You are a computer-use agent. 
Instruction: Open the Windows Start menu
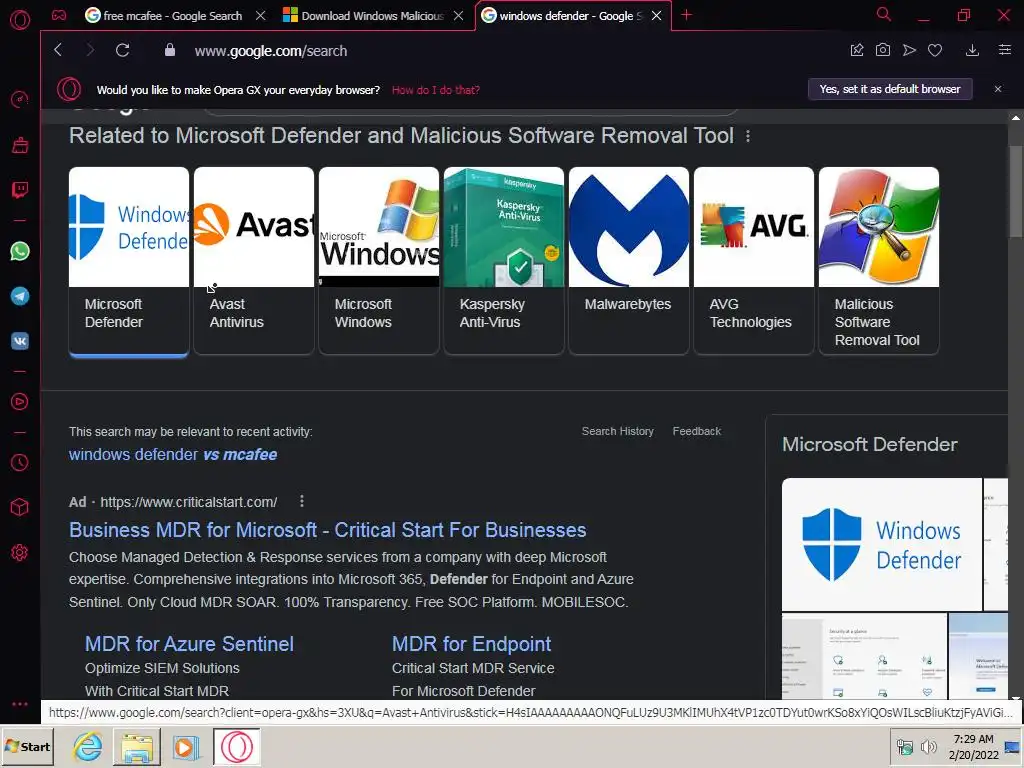click(x=27, y=746)
